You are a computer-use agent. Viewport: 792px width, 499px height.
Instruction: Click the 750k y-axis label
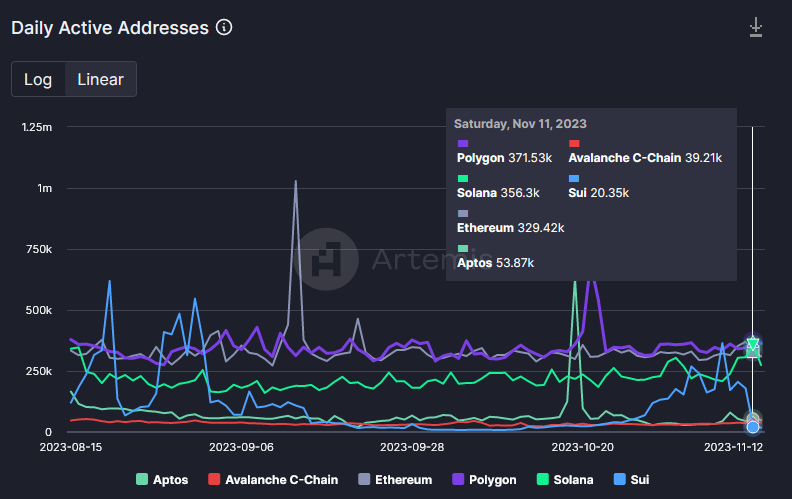point(39,250)
